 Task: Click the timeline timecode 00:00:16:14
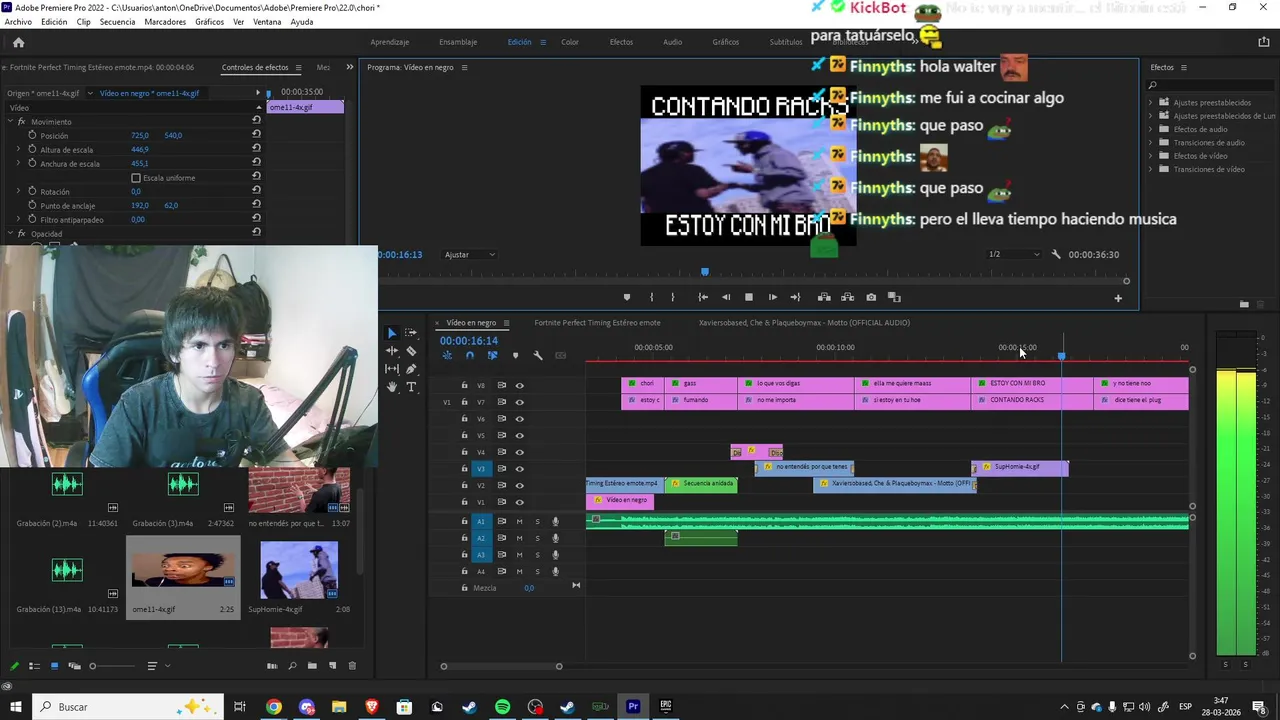pyautogui.click(x=469, y=341)
